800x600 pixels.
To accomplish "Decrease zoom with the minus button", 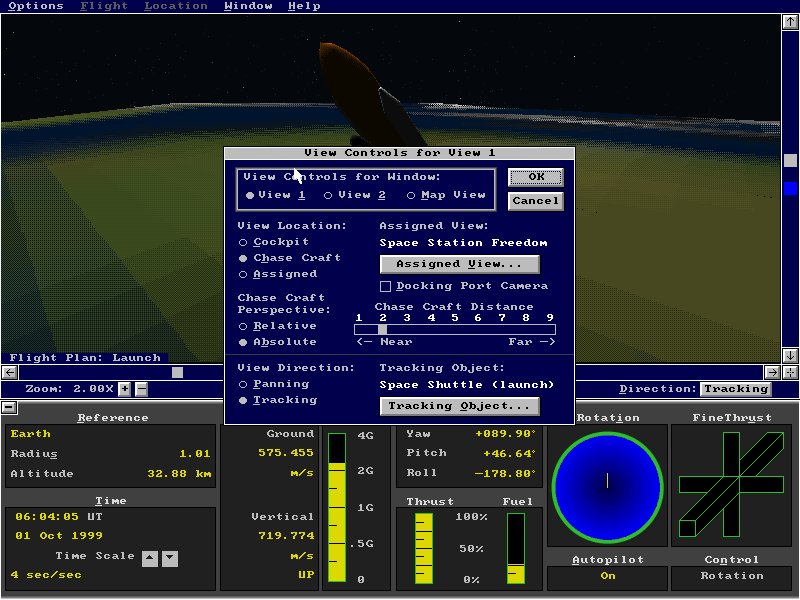I will coord(141,389).
